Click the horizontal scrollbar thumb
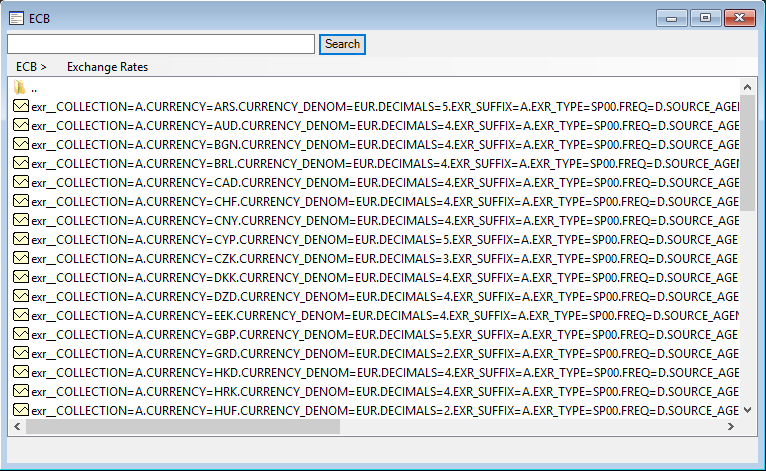This screenshot has height=471, width=766. (x=183, y=427)
